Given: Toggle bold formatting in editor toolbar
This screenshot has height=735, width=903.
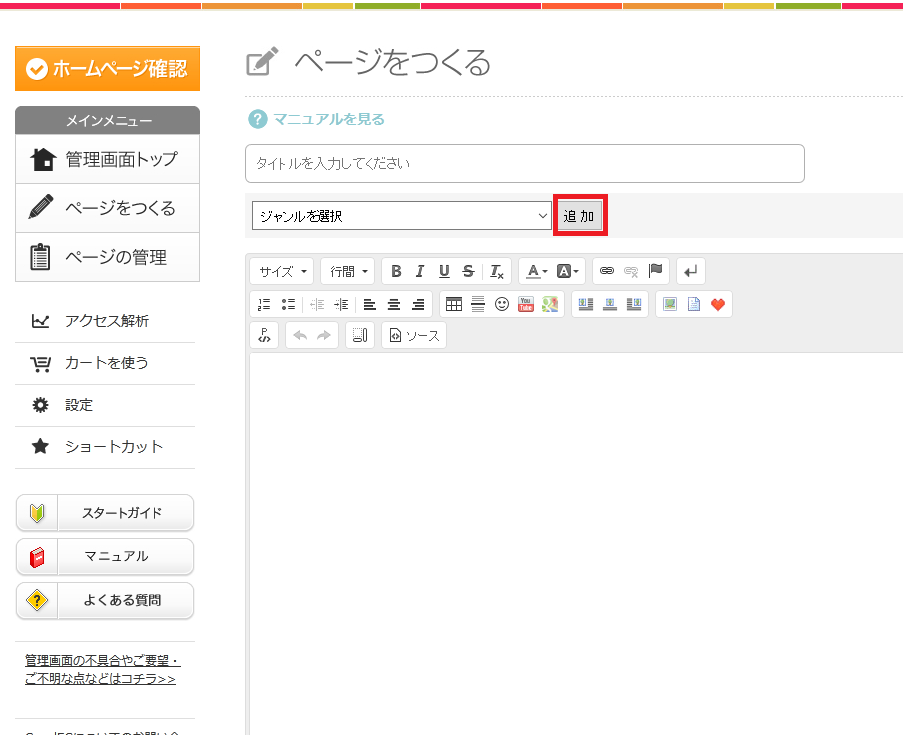Looking at the screenshot, I should [x=397, y=271].
